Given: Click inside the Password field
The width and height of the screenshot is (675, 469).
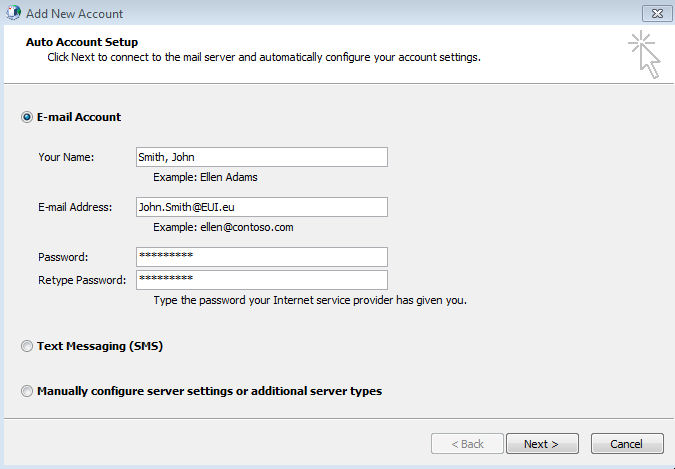Looking at the screenshot, I should pos(261,257).
